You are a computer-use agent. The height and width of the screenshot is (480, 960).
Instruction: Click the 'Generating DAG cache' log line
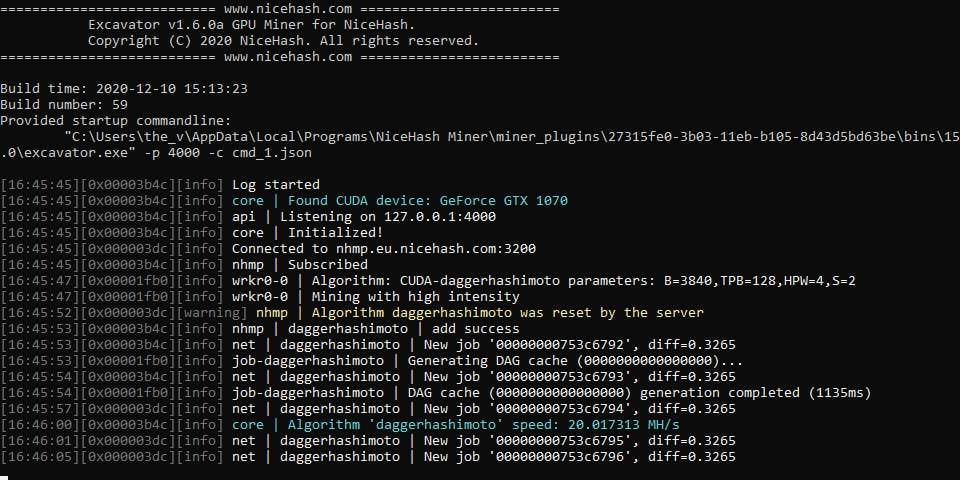(372, 361)
